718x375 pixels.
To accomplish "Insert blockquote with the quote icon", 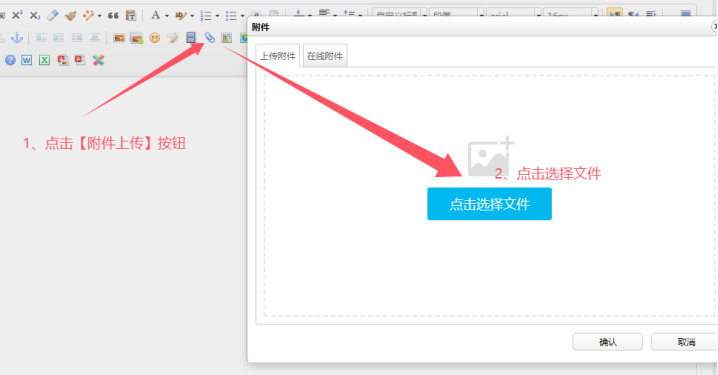I will coord(113,16).
